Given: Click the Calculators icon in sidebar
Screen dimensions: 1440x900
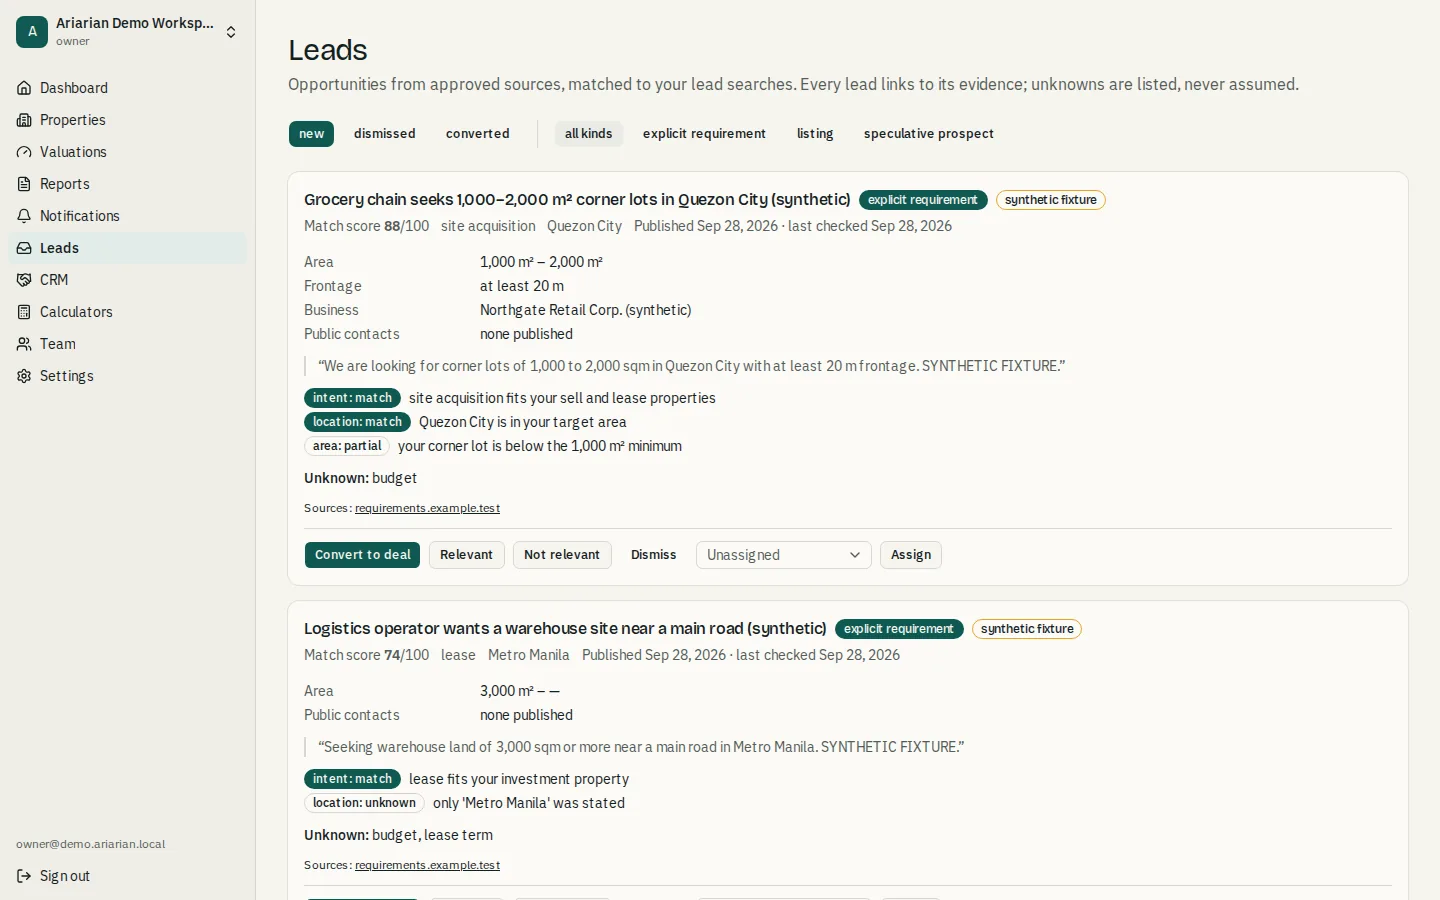Looking at the screenshot, I should click(24, 312).
